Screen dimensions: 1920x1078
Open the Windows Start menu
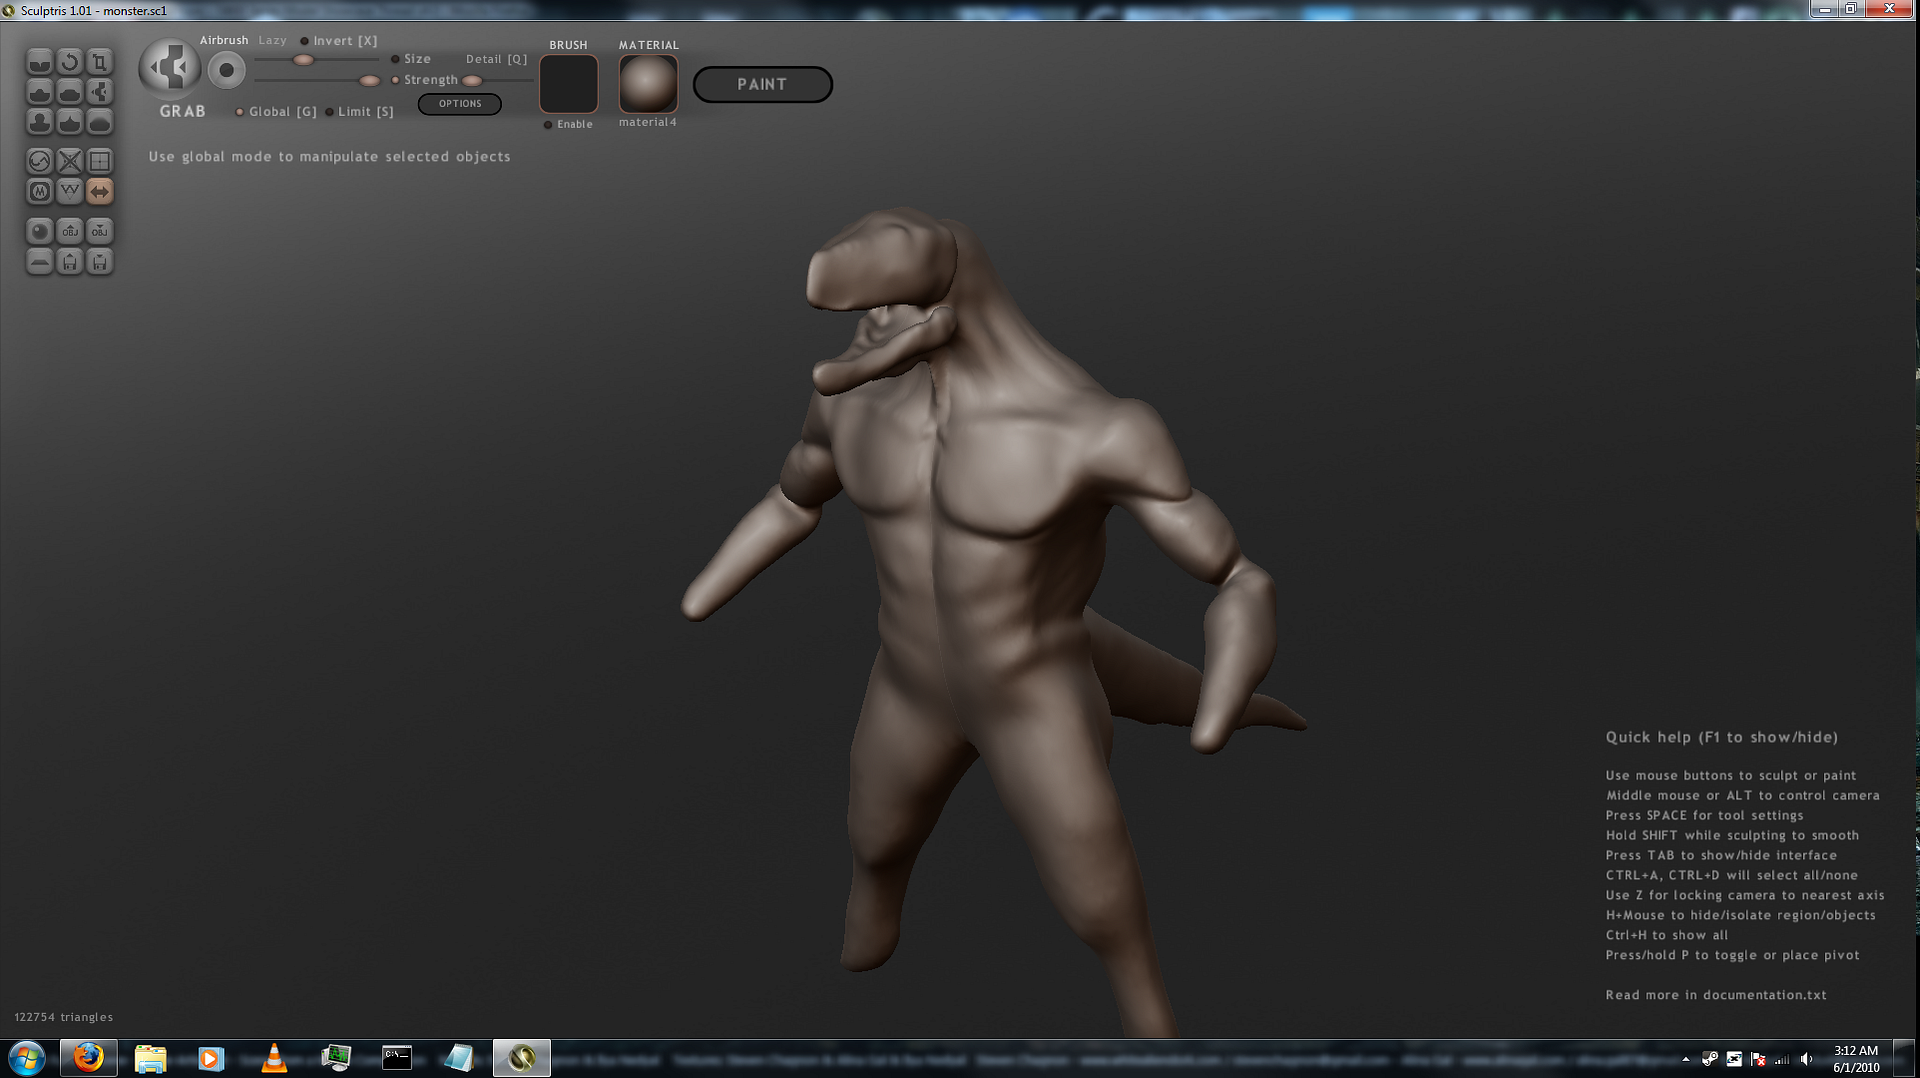(x=27, y=1058)
